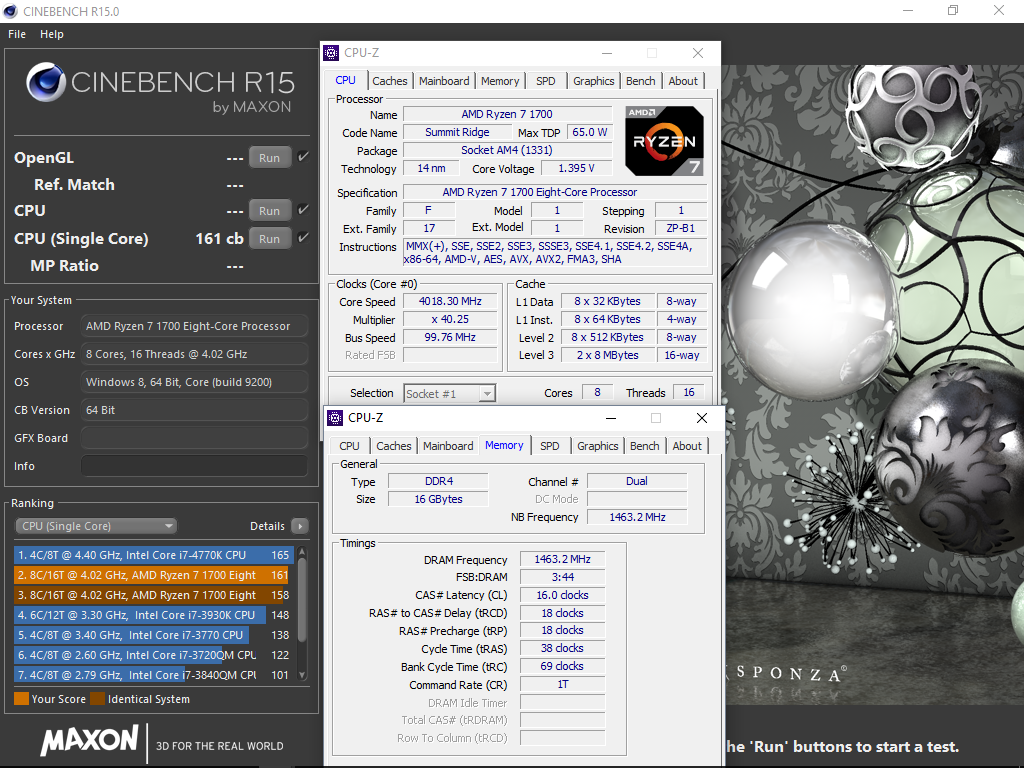Switch to Mainboard tab in lower CPU-Z

pos(448,446)
